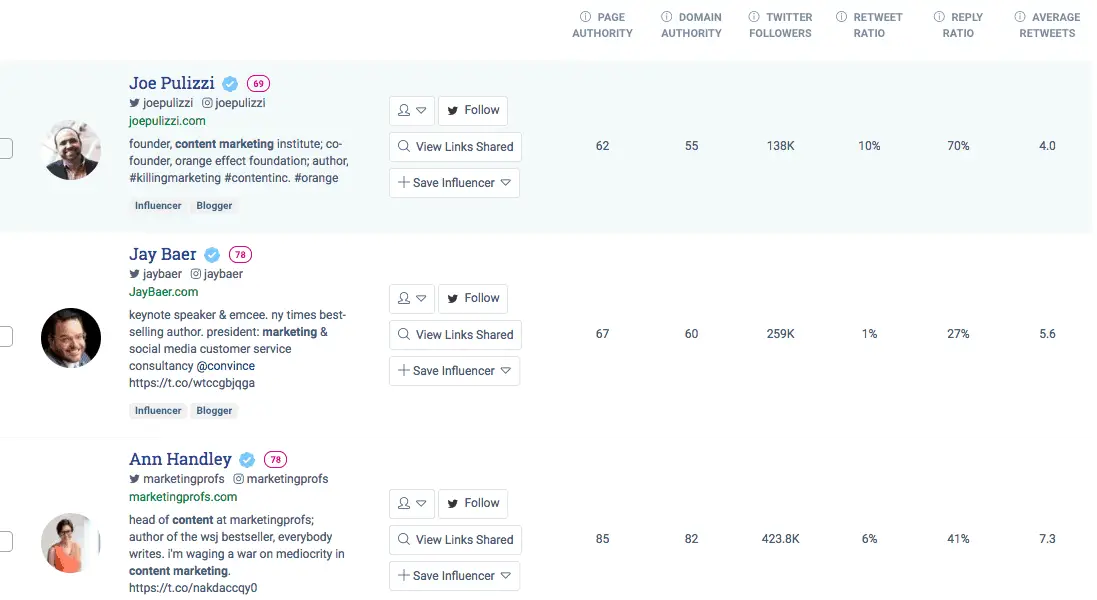Click the Reply Ratio info icon
Viewport: 1097px width, 600px height.
tap(940, 17)
